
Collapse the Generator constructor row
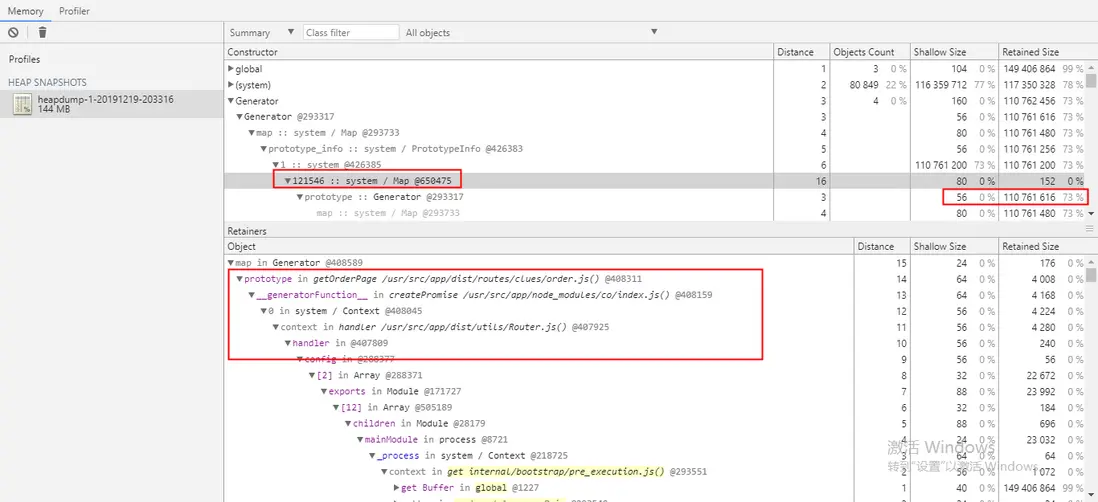[x=231, y=101]
